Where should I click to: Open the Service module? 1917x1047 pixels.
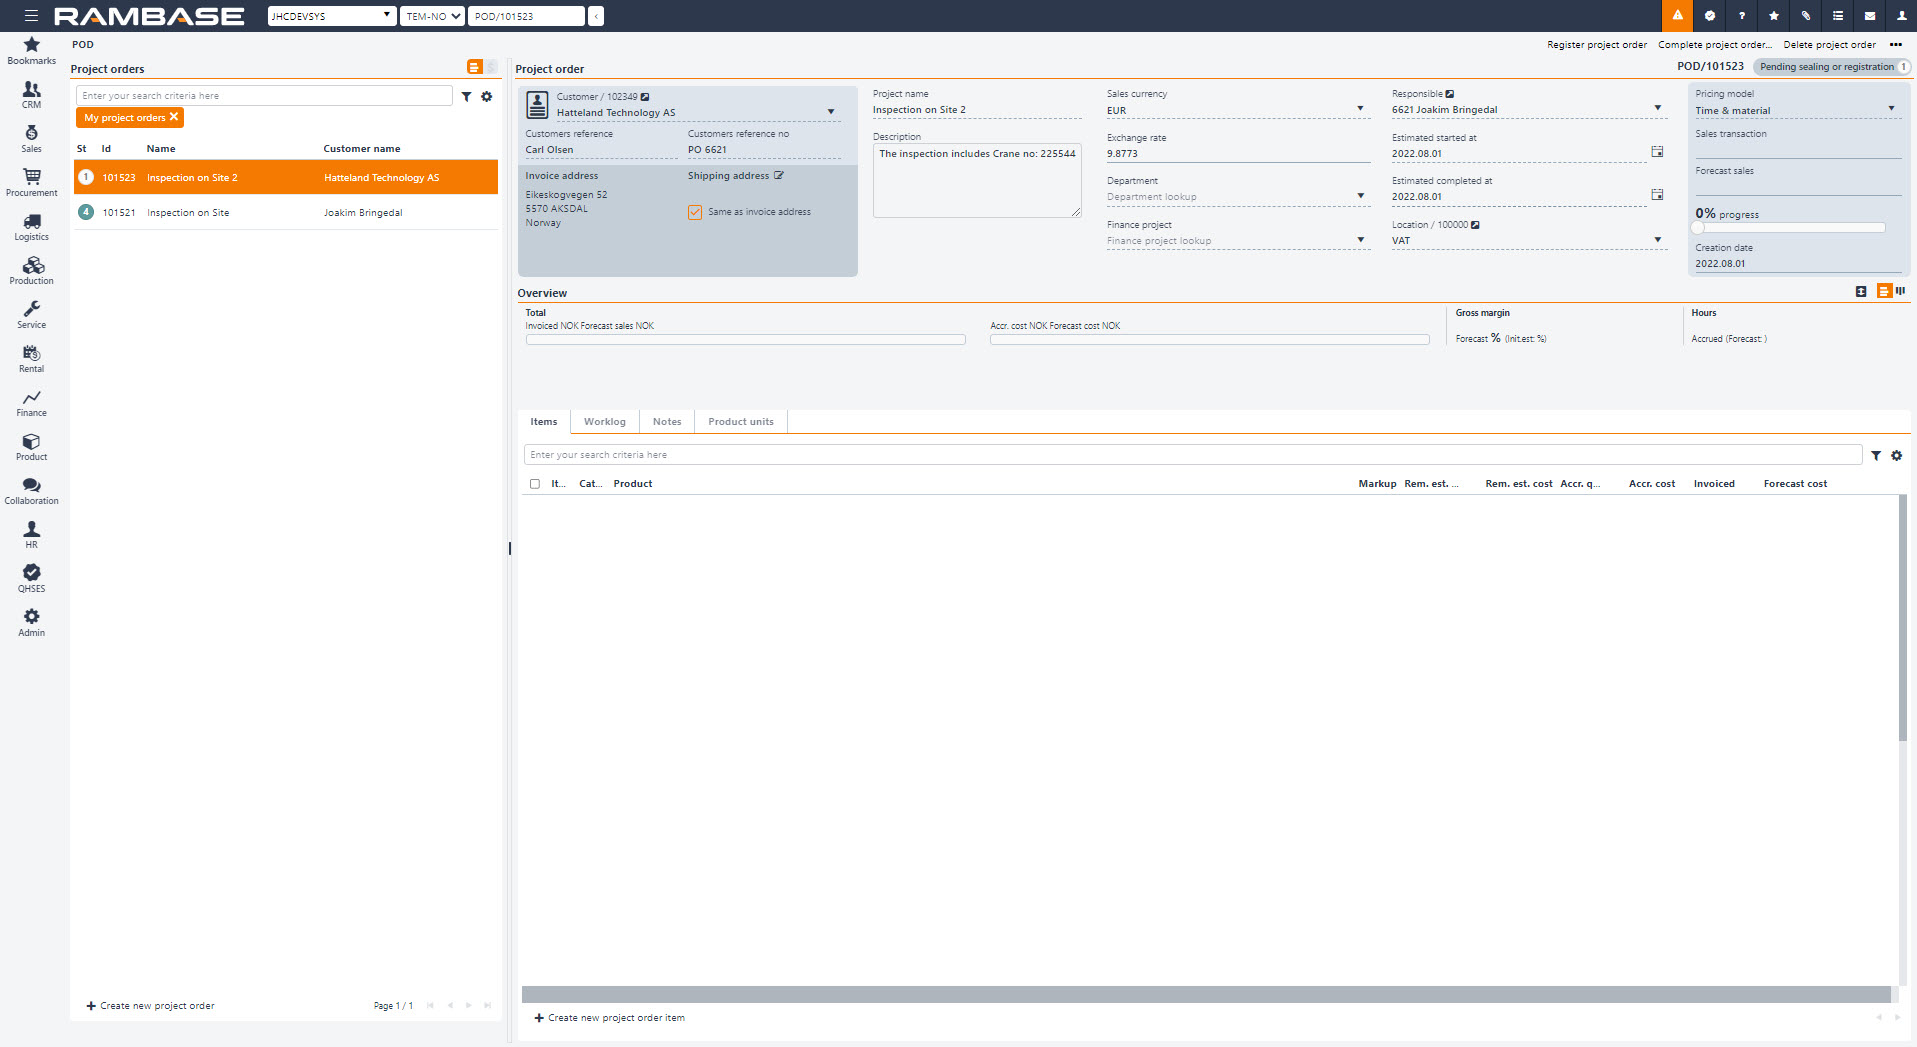pyautogui.click(x=32, y=315)
